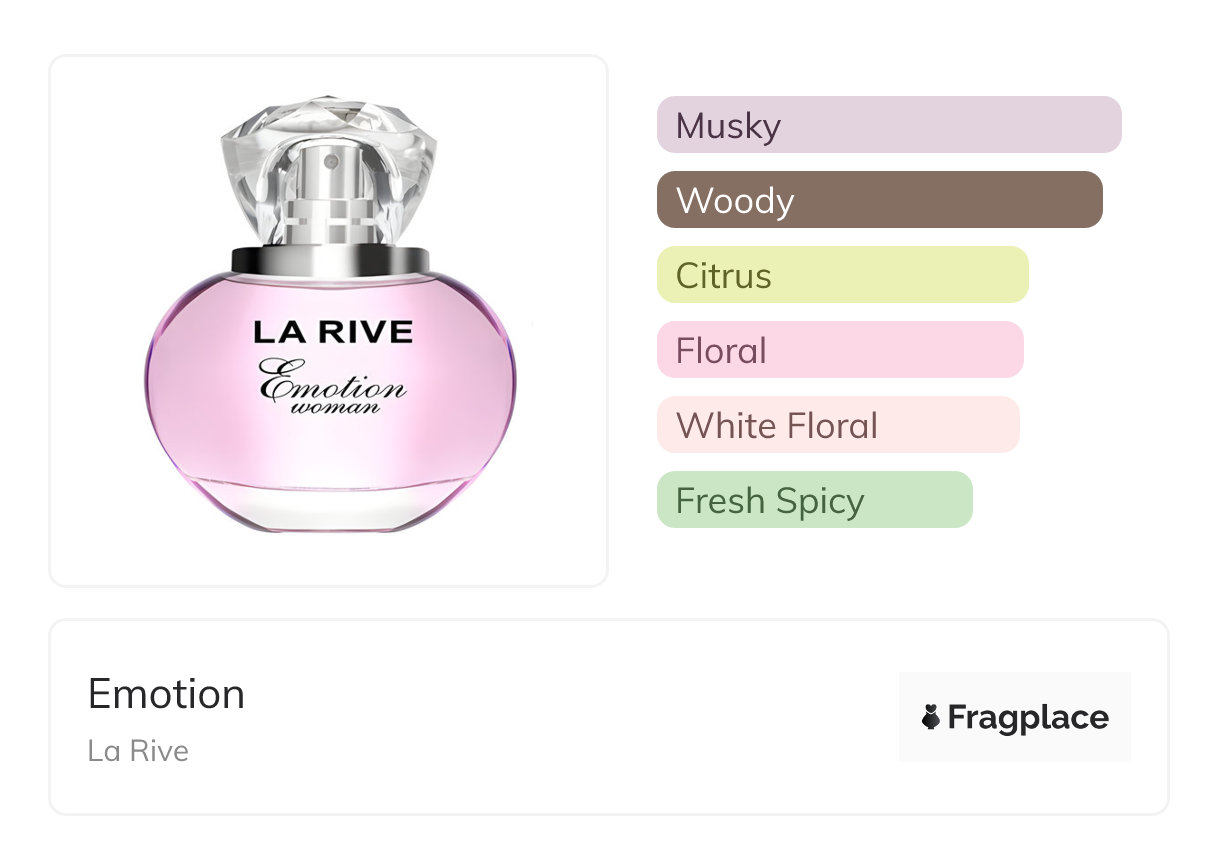Click the silver collar on the bottle neck
This screenshot has width=1218, height=864.
[330, 259]
